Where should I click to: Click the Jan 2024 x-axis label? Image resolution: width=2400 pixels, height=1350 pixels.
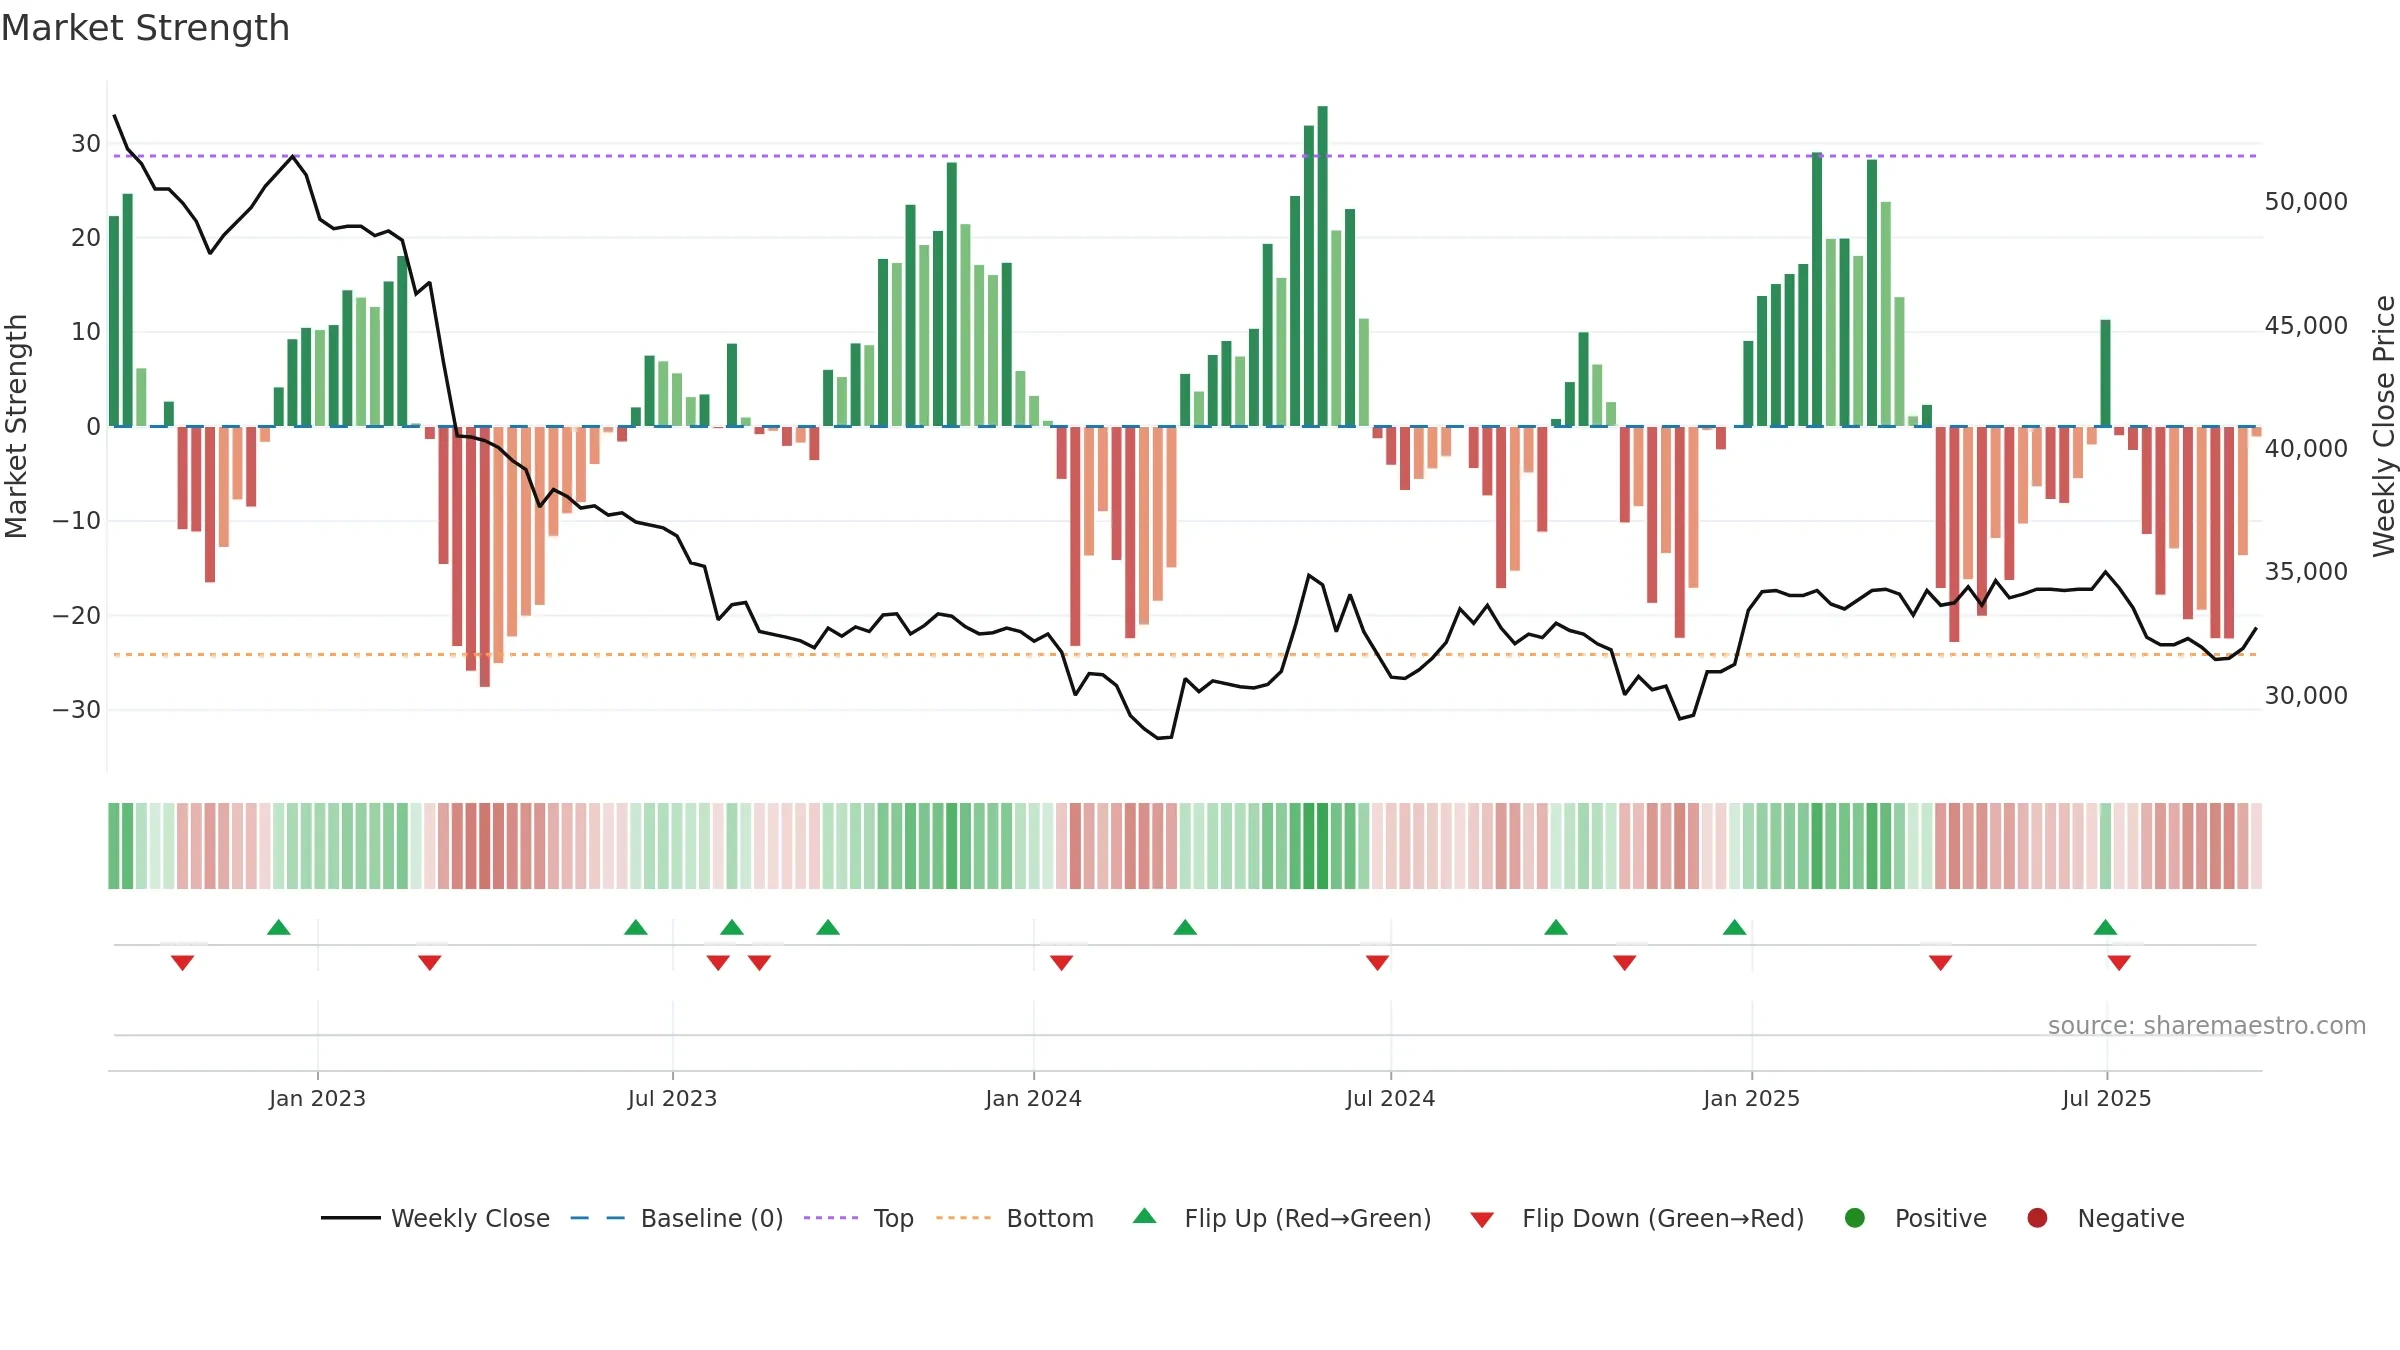(x=1033, y=1098)
